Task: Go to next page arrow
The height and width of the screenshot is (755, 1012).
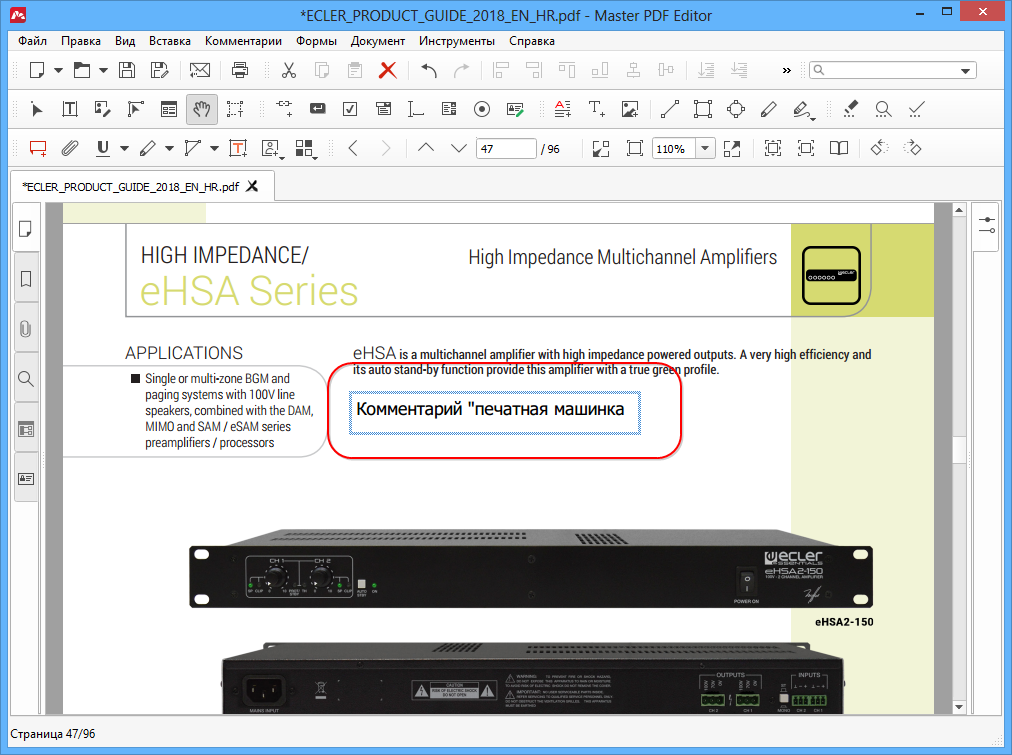Action: coord(459,148)
